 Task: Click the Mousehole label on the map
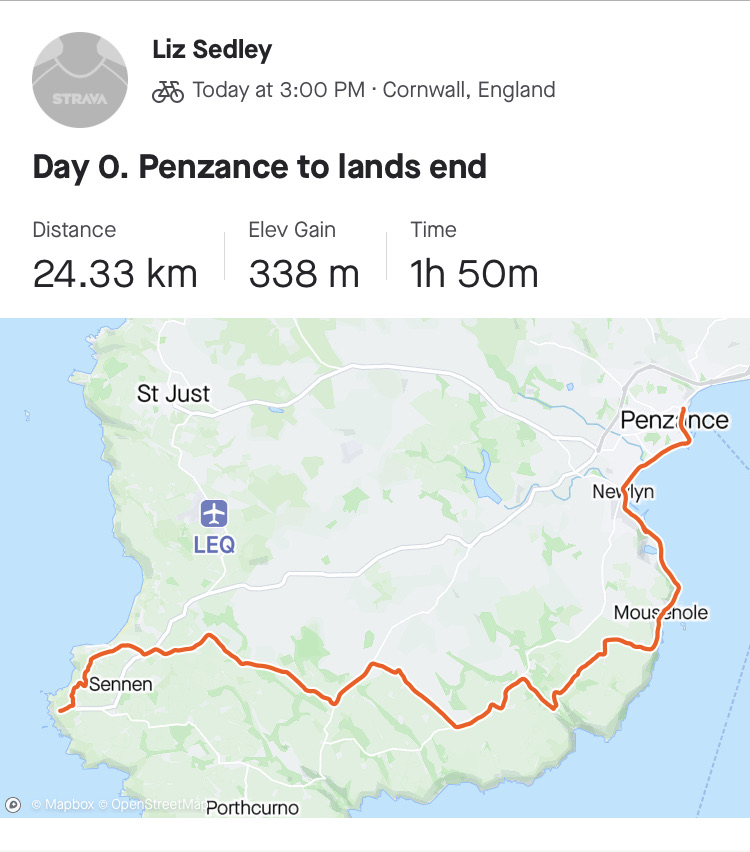click(661, 612)
